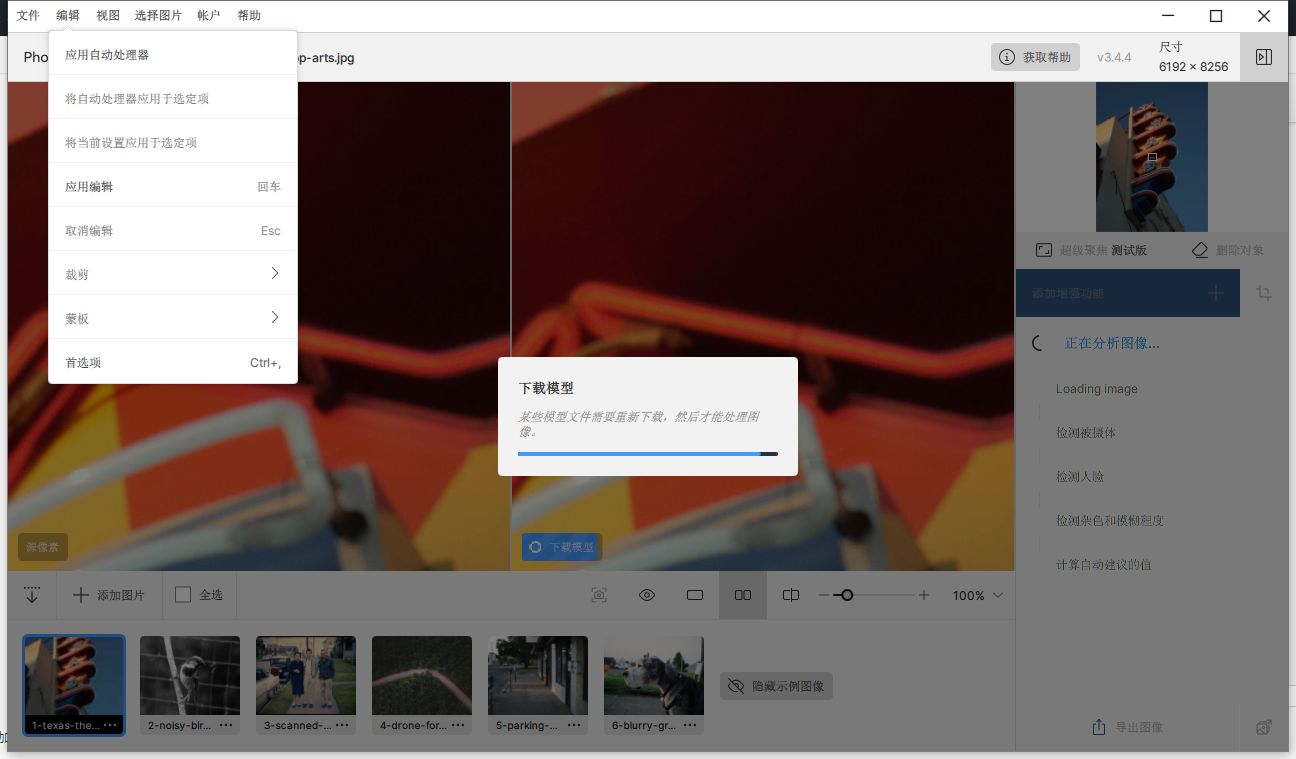The image size is (1296, 759).
Task: Open more options for 2-noisy-bir thumbnail
Action: click(226, 725)
